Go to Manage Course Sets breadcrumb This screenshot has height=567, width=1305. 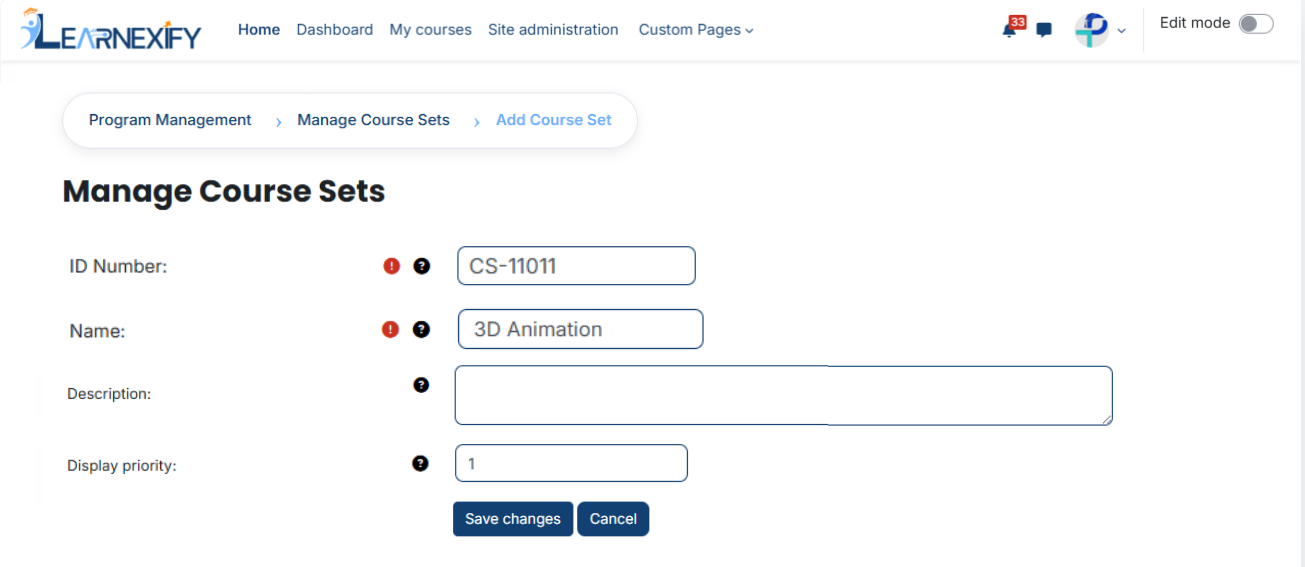click(x=374, y=120)
